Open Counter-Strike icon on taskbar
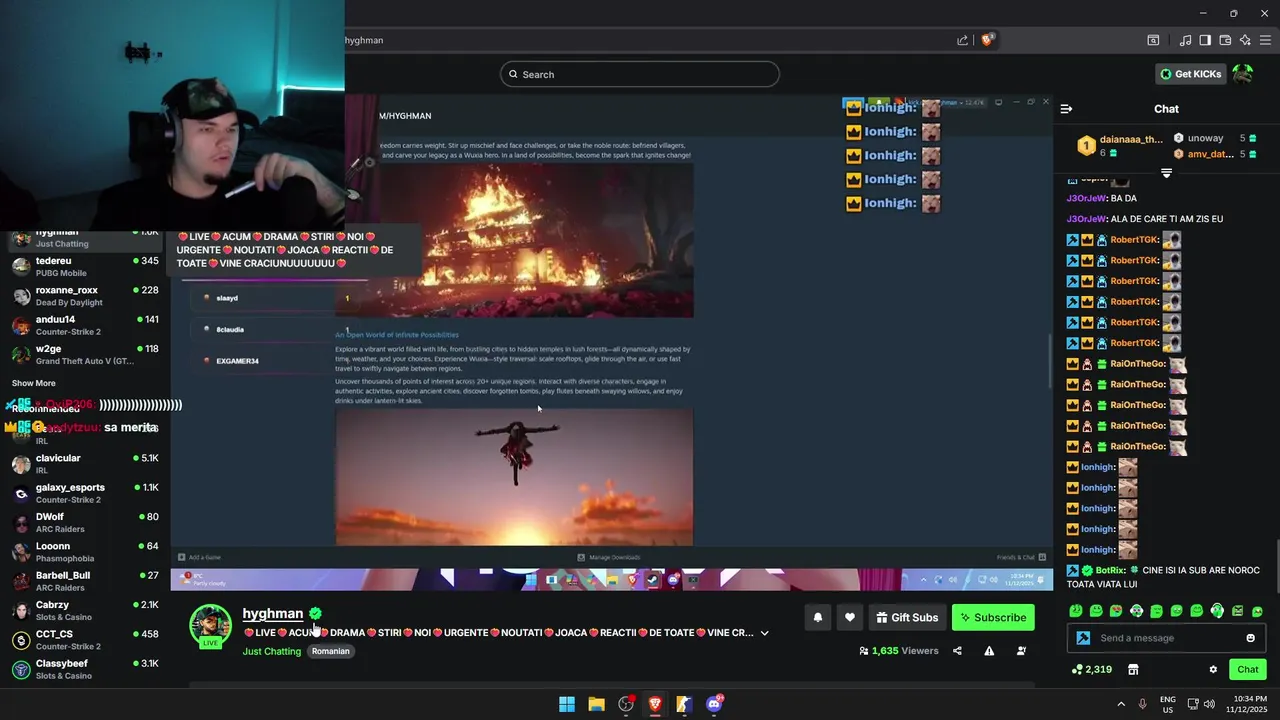The height and width of the screenshot is (720, 1280). tap(684, 704)
